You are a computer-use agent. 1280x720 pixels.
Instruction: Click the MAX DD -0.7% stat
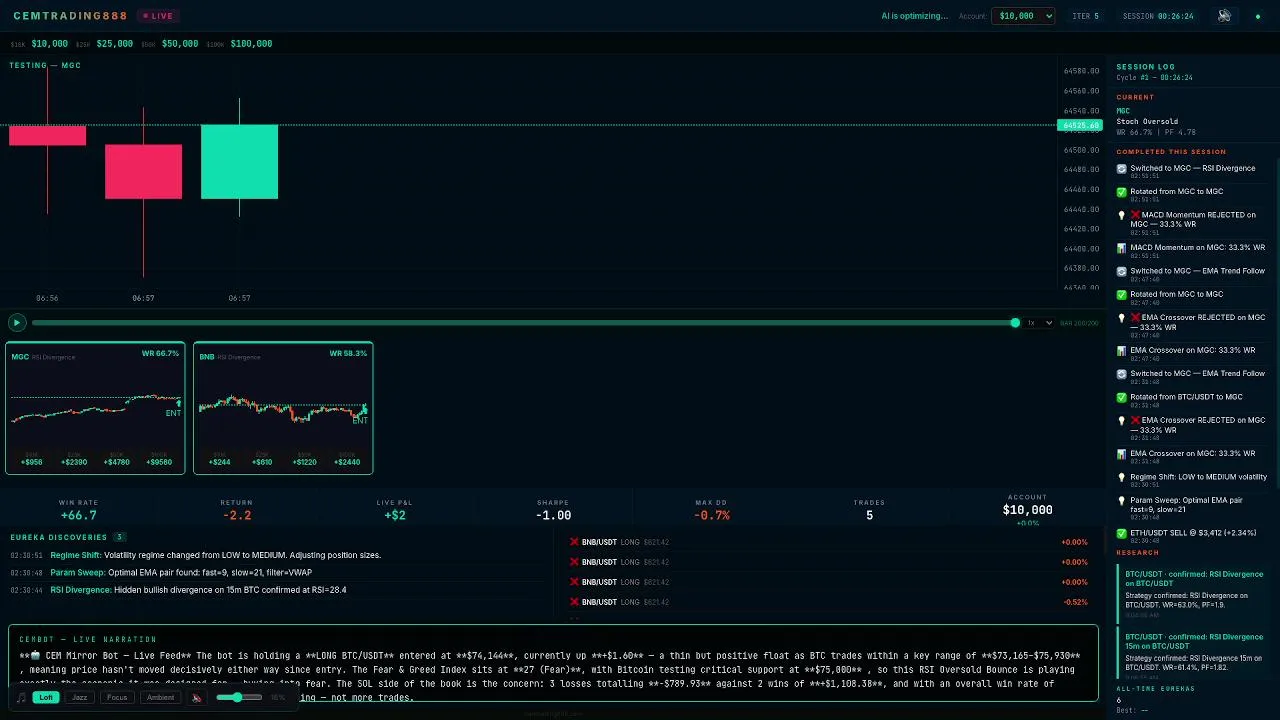point(711,510)
